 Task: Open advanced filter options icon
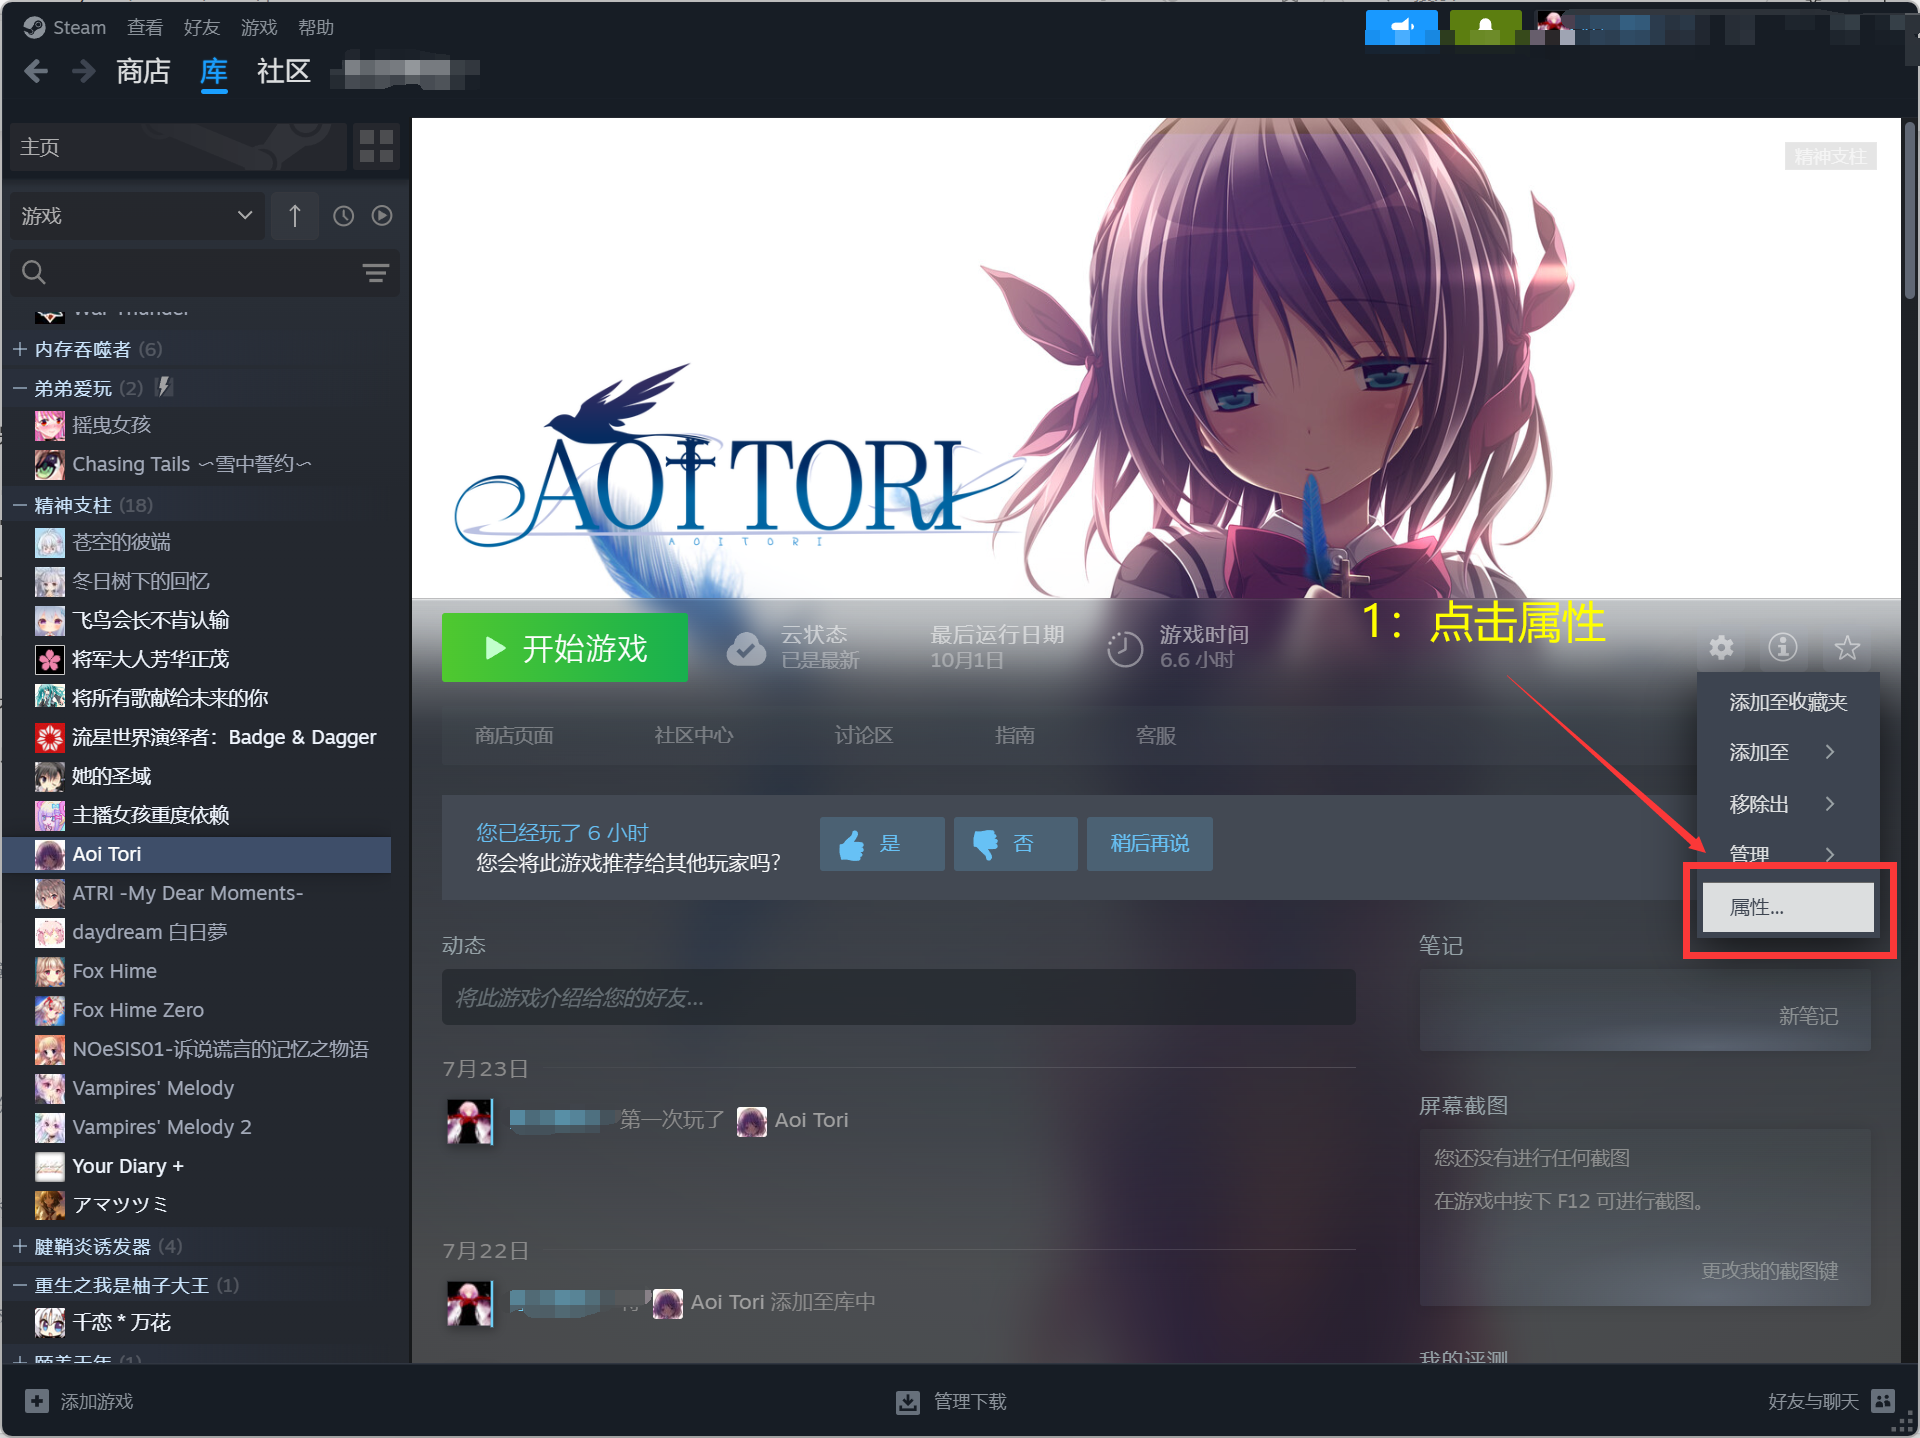(x=375, y=272)
